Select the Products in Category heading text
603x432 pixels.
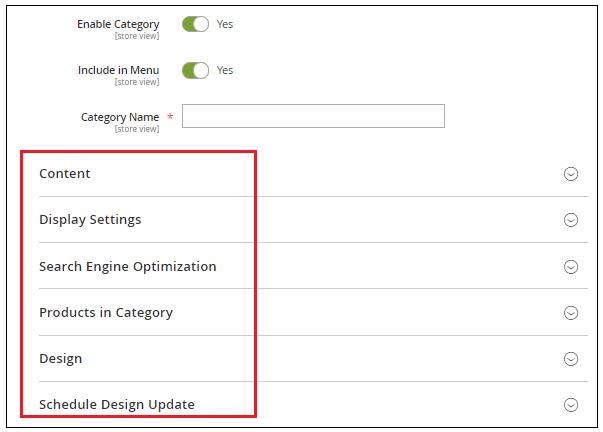point(106,313)
